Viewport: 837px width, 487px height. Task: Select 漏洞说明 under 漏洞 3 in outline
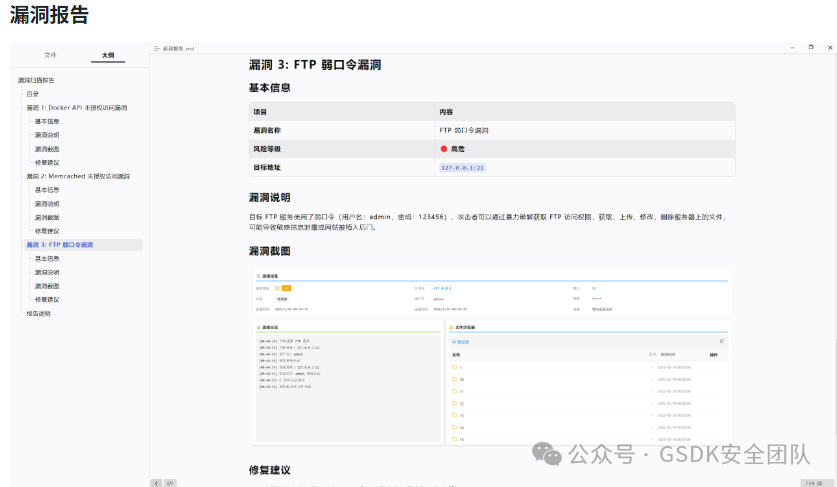47,272
